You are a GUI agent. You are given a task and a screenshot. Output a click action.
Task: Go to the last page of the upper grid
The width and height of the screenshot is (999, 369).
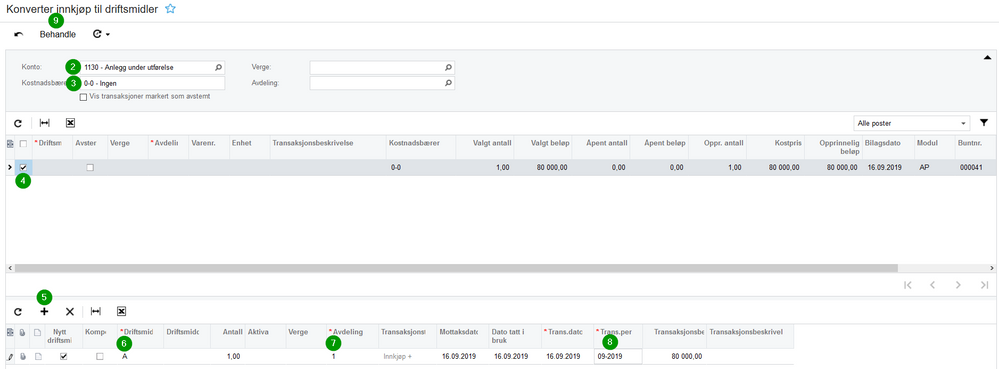(984, 285)
